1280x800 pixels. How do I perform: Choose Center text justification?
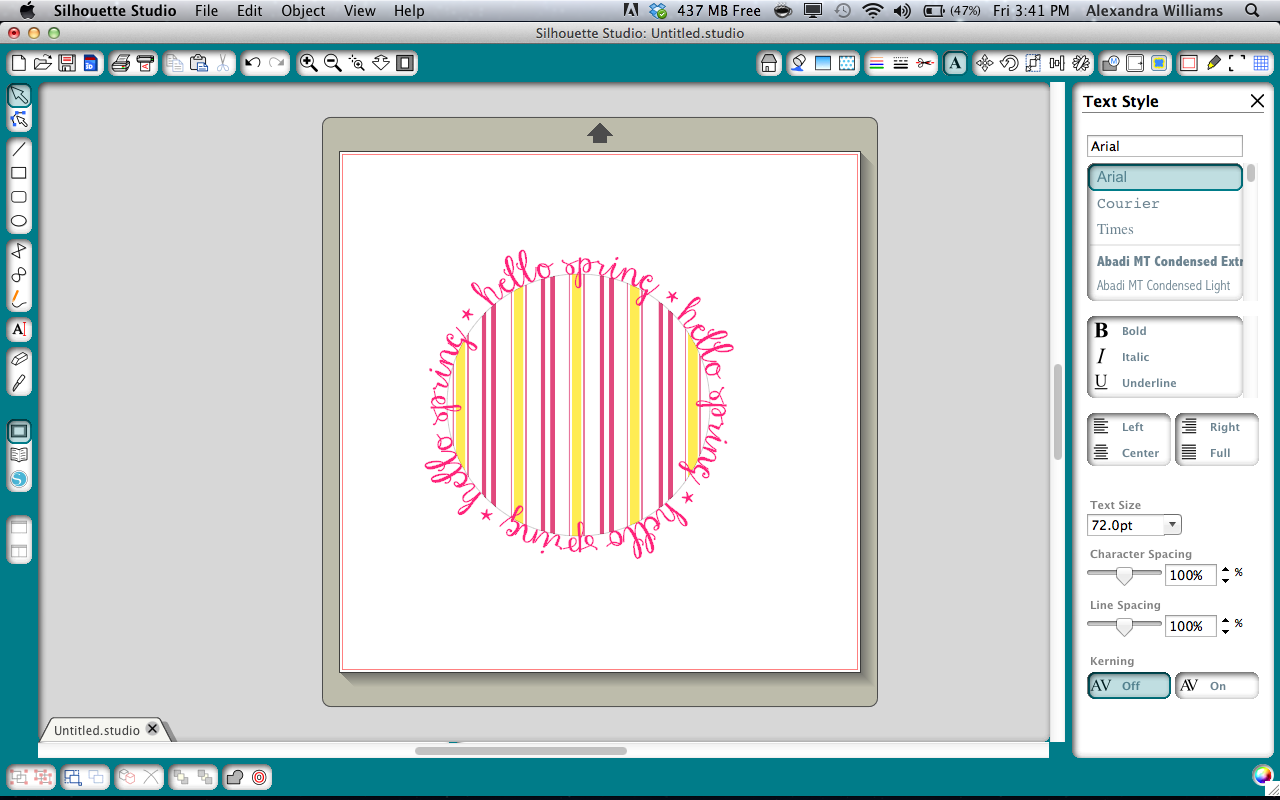[1129, 453]
